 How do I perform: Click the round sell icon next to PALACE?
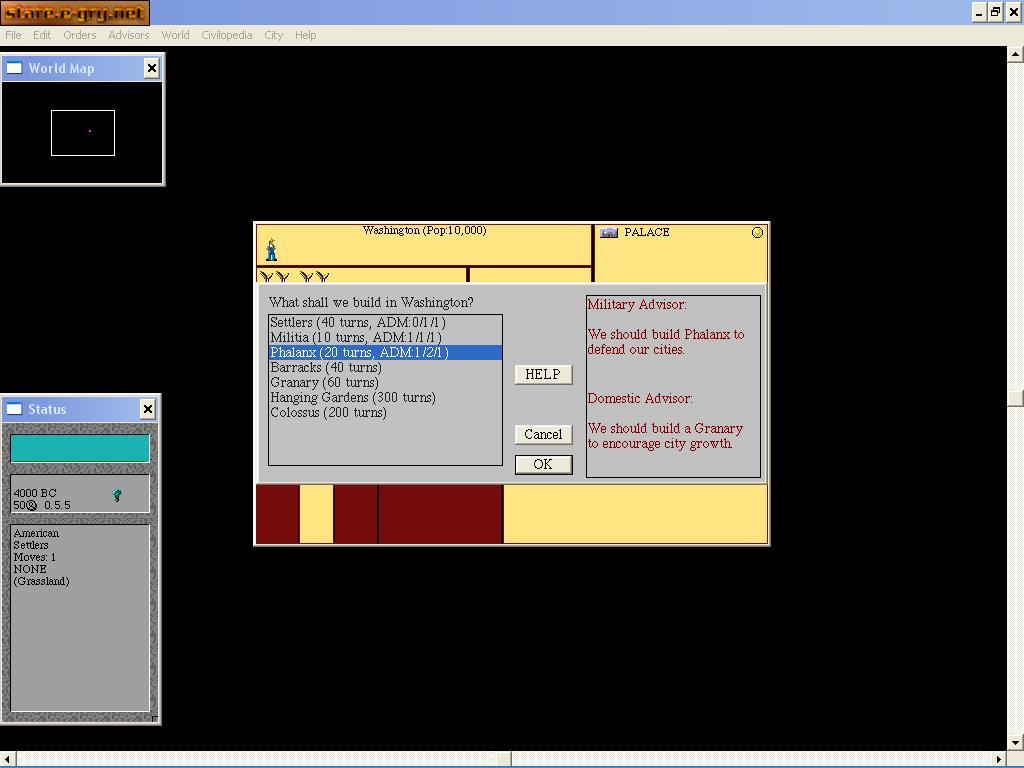pyautogui.click(x=758, y=232)
